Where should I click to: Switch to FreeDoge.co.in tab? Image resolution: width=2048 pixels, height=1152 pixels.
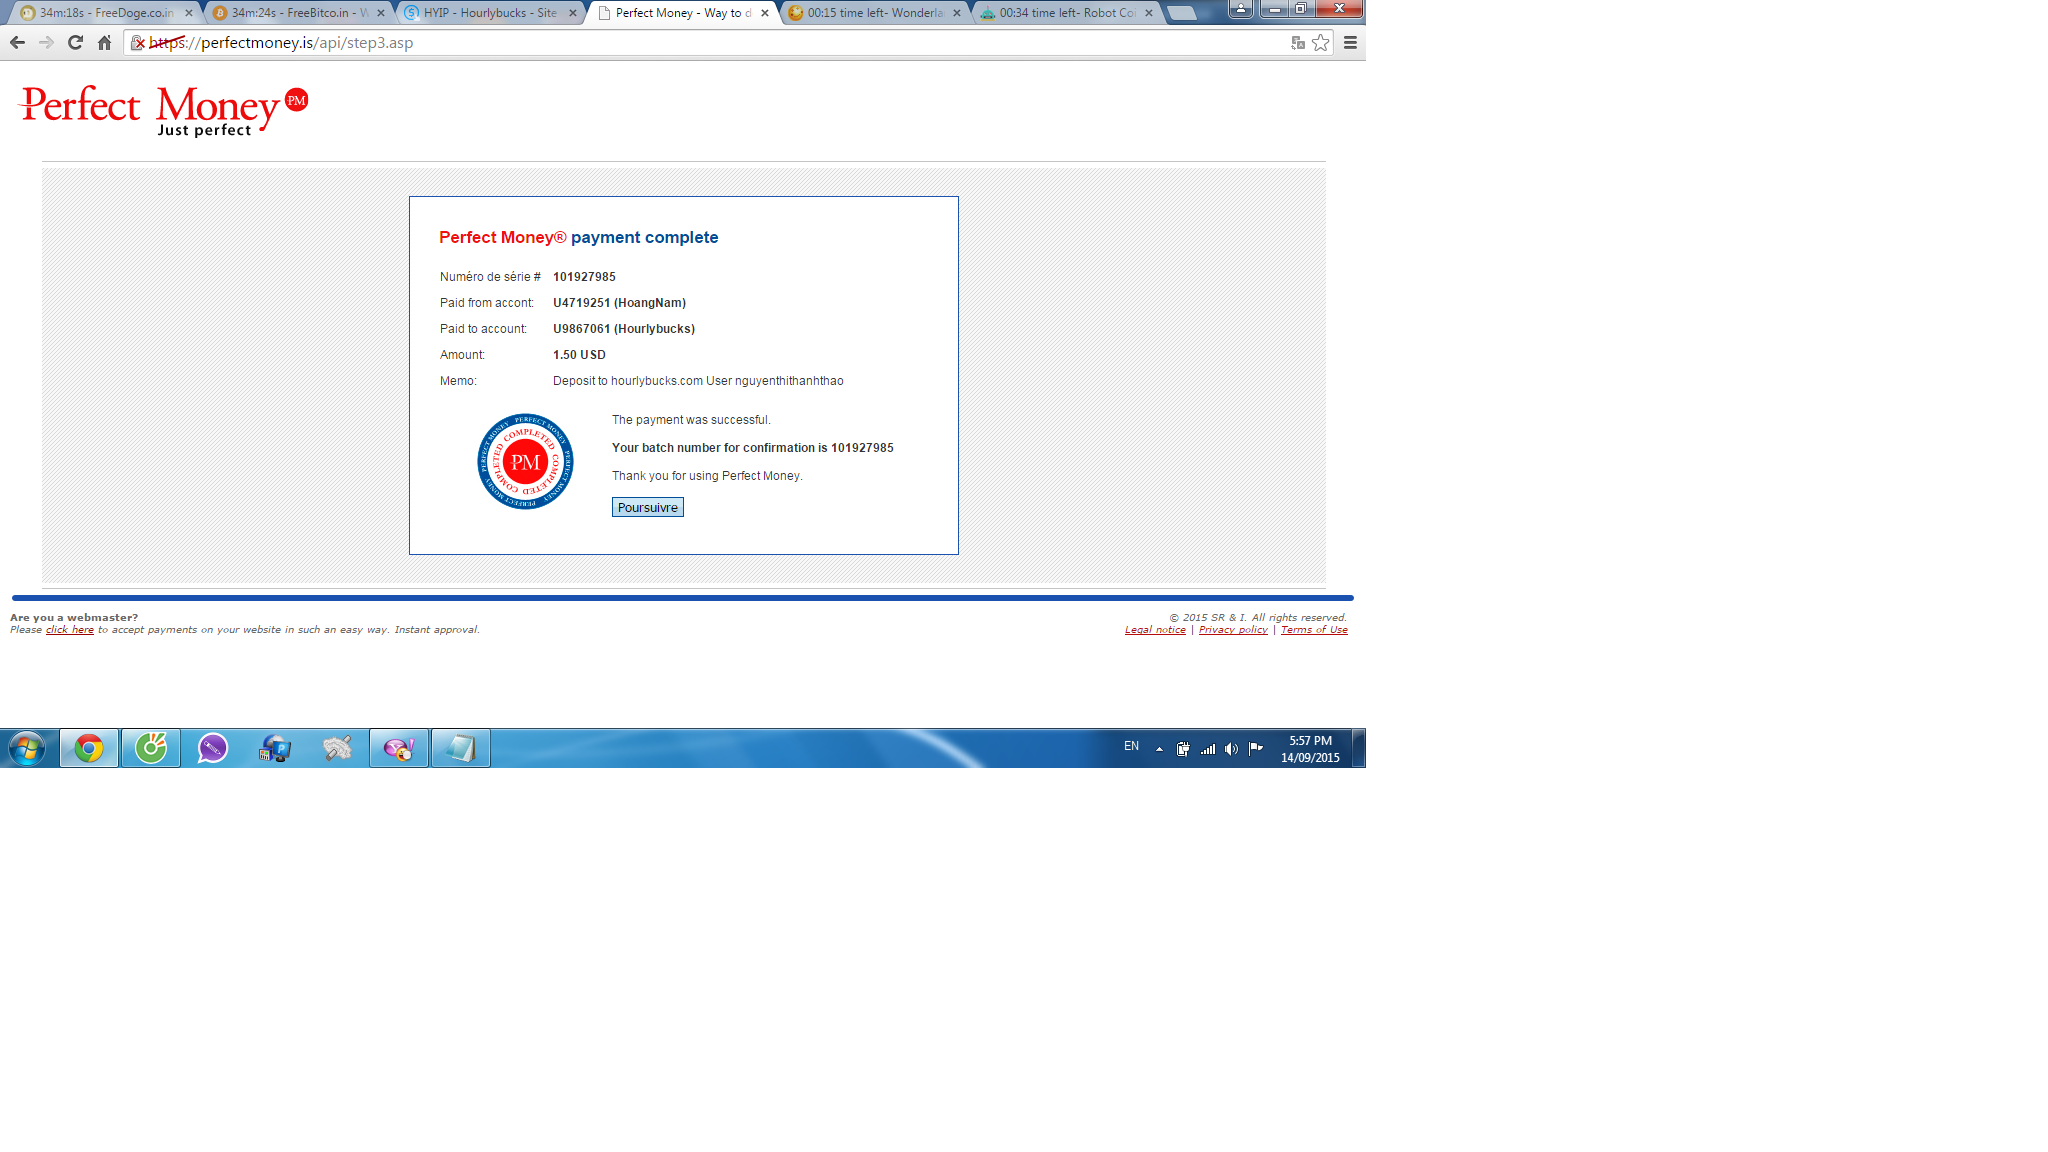click(105, 13)
